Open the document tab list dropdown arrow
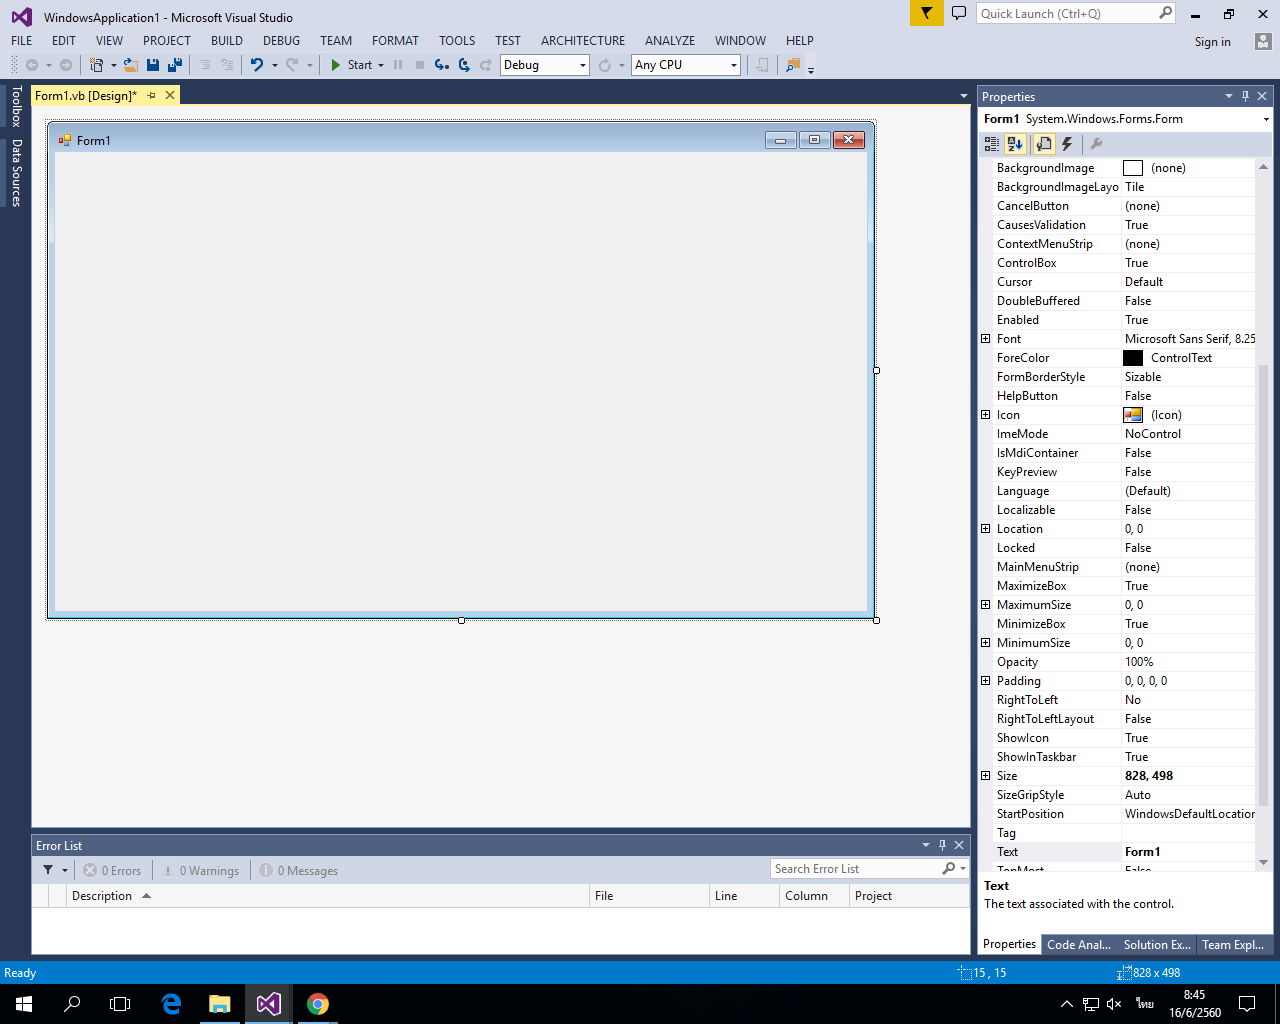The width and height of the screenshot is (1280, 1024). pyautogui.click(x=963, y=96)
